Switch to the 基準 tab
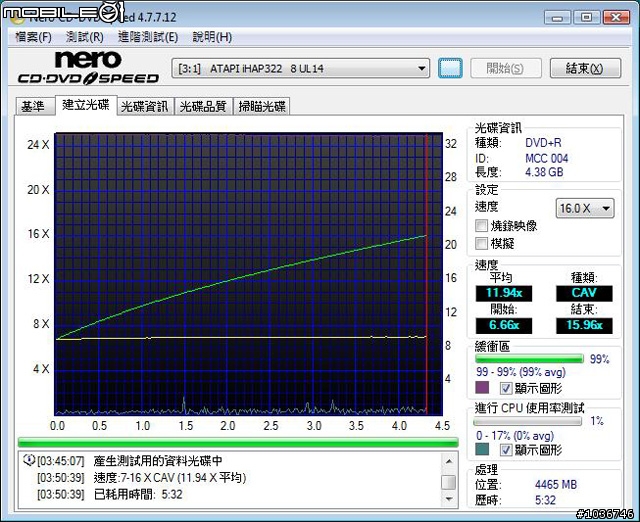This screenshot has height=522, width=640. [x=34, y=107]
